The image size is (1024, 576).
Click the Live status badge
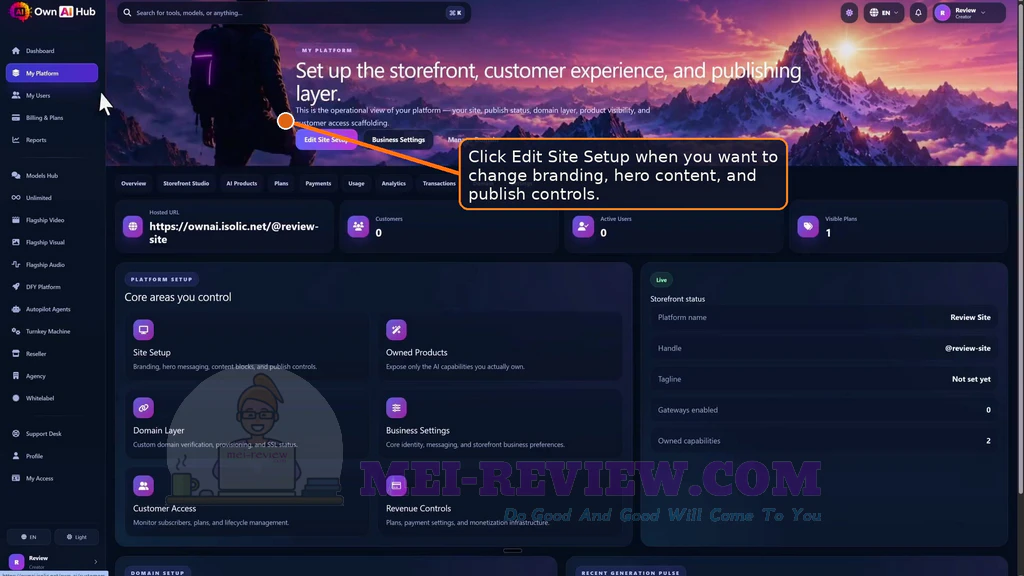662,280
